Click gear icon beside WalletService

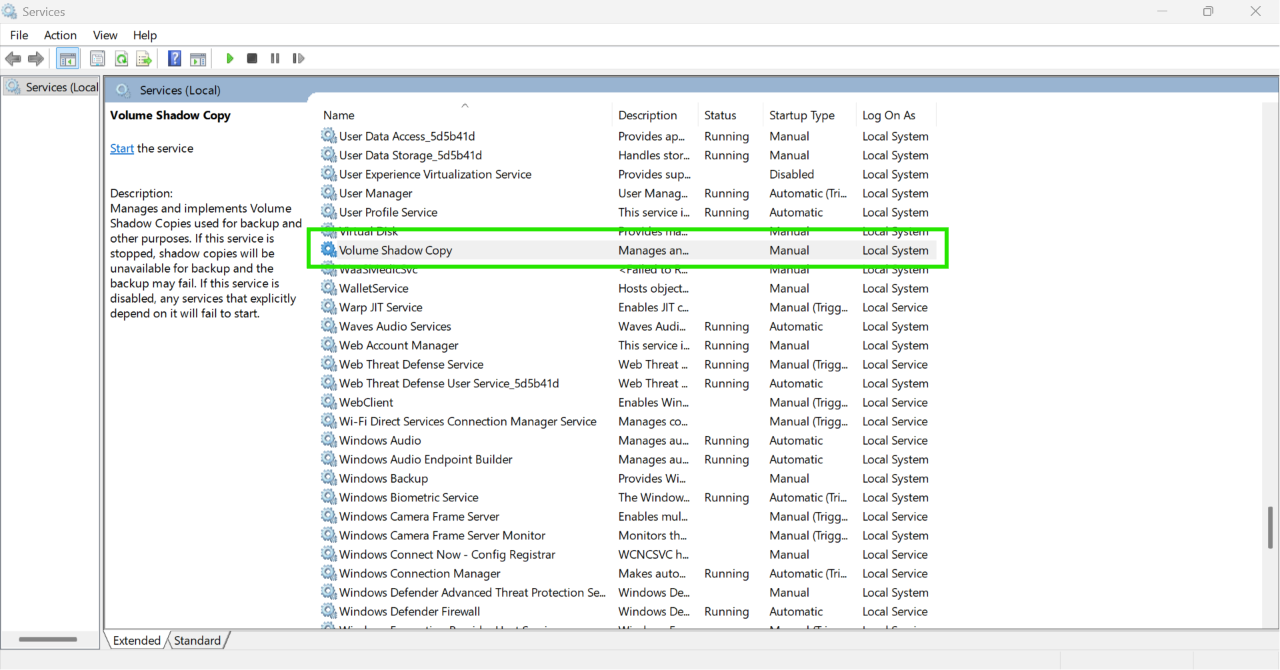pos(328,288)
